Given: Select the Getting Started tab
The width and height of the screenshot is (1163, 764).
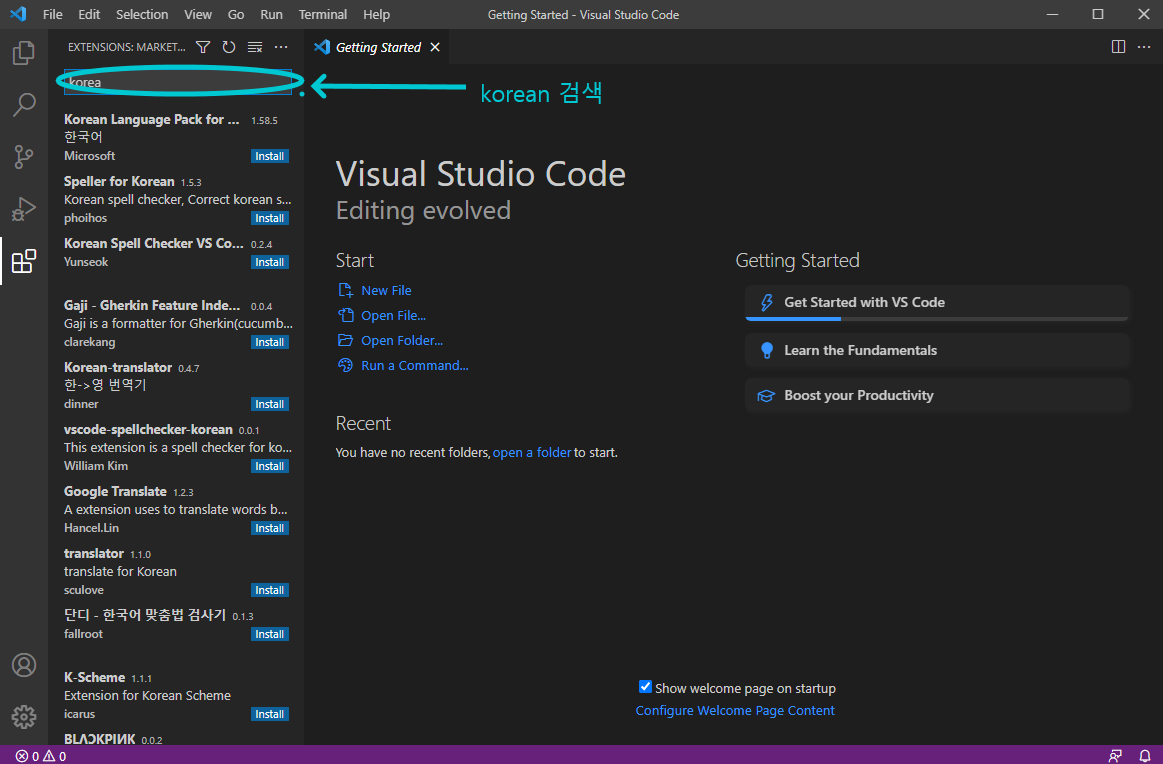Looking at the screenshot, I should pos(377,47).
